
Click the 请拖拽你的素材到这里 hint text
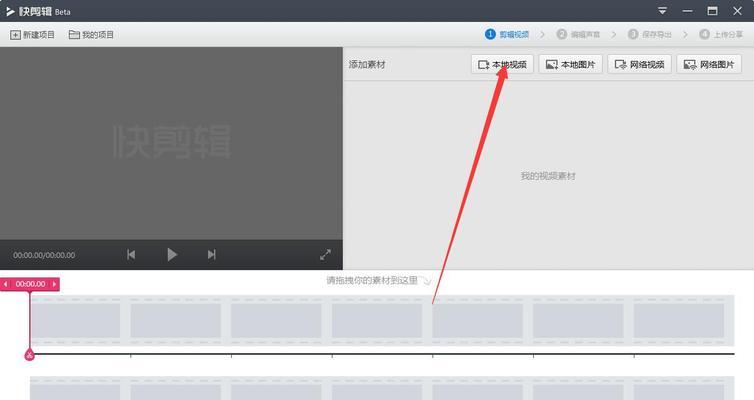pyautogui.click(x=372, y=280)
